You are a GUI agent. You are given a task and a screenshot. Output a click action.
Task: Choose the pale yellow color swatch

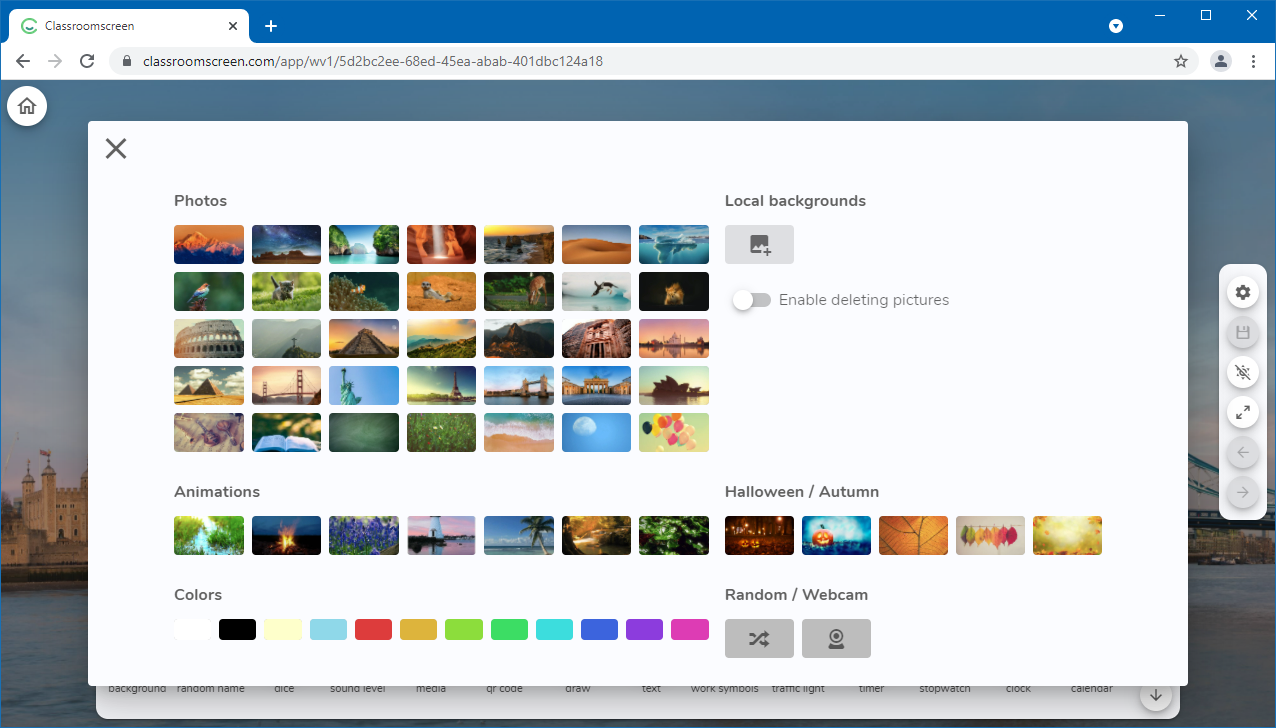pos(283,630)
